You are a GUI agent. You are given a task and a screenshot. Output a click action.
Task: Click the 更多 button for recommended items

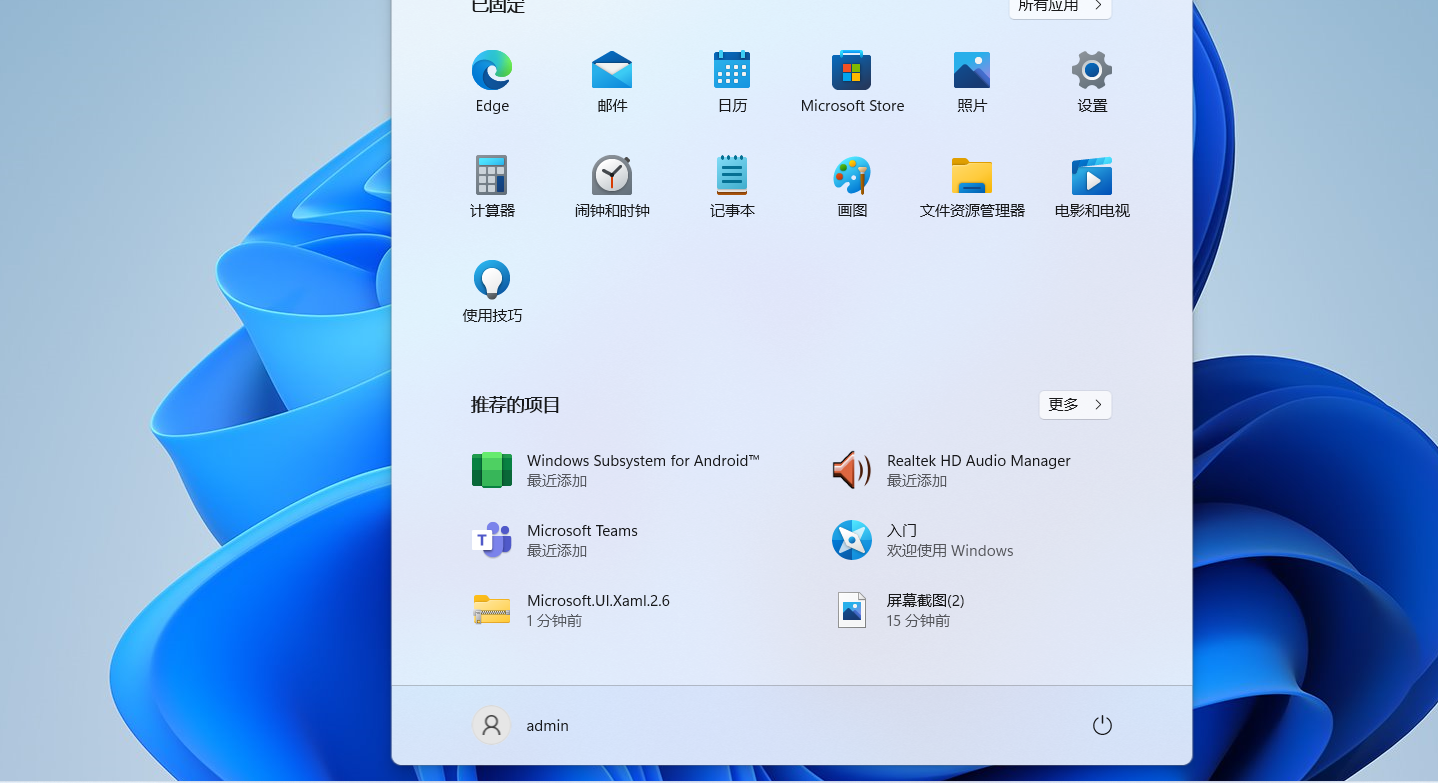1075,405
